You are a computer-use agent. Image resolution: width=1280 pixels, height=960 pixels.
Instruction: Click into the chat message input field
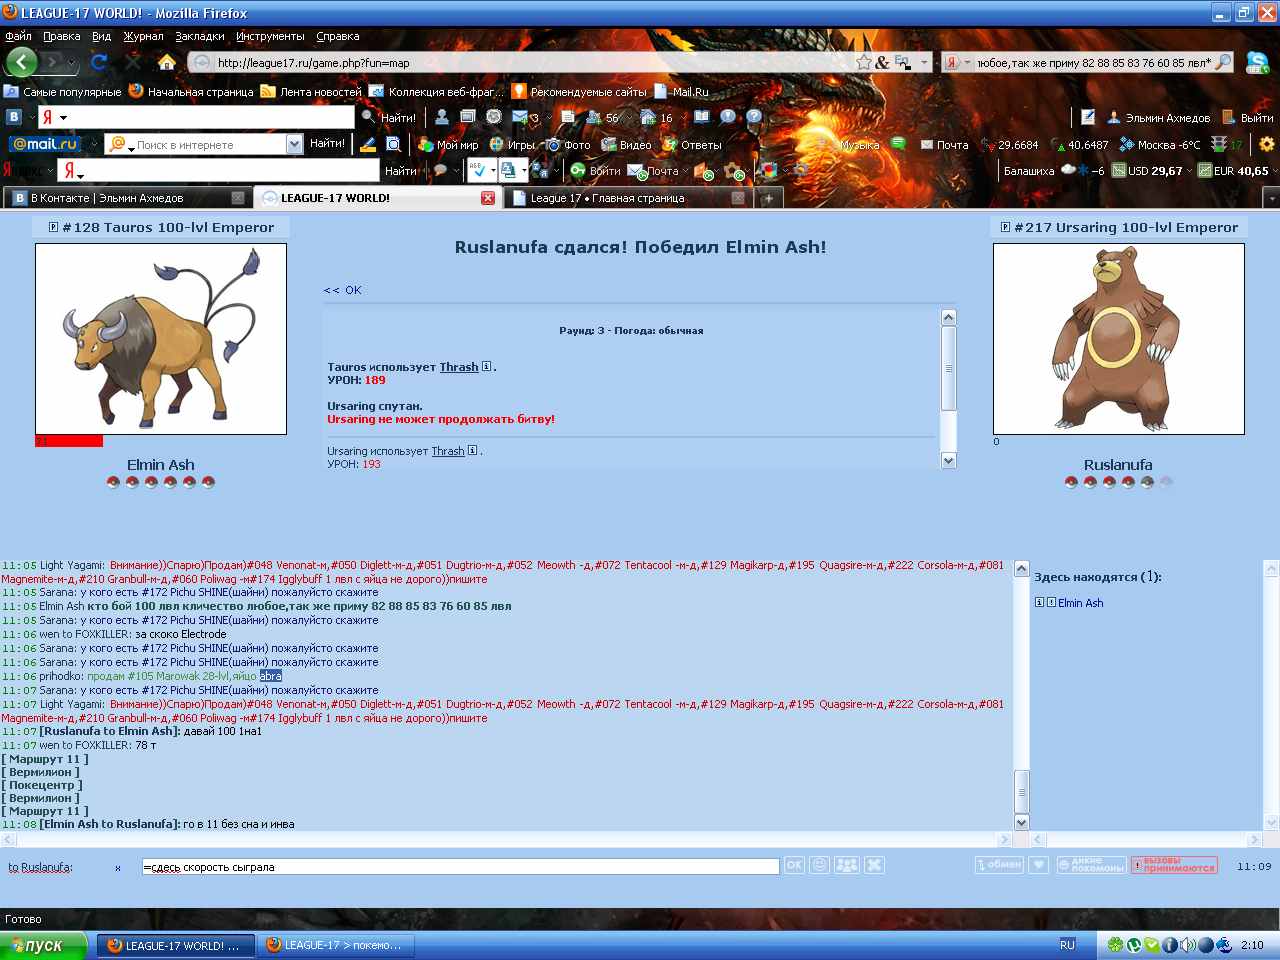pos(460,867)
